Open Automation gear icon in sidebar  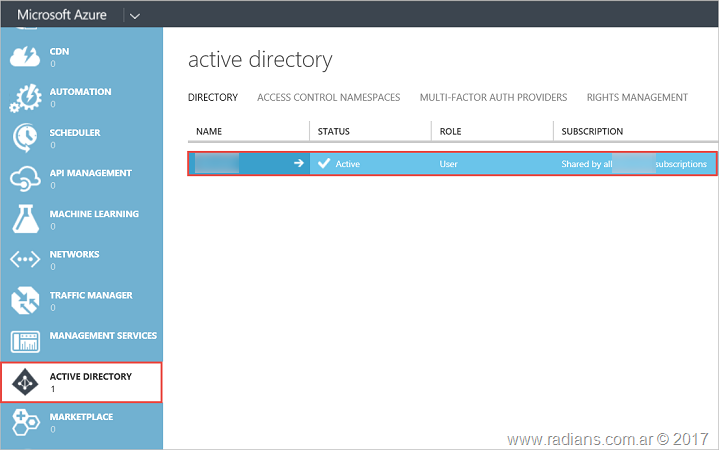[x=24, y=97]
